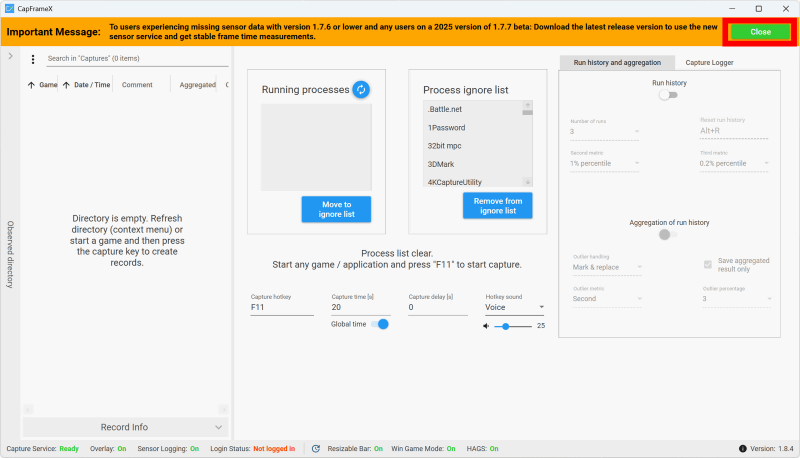The image size is (800, 458).
Task: Click the Remove from ignore list button
Action: [497, 206]
